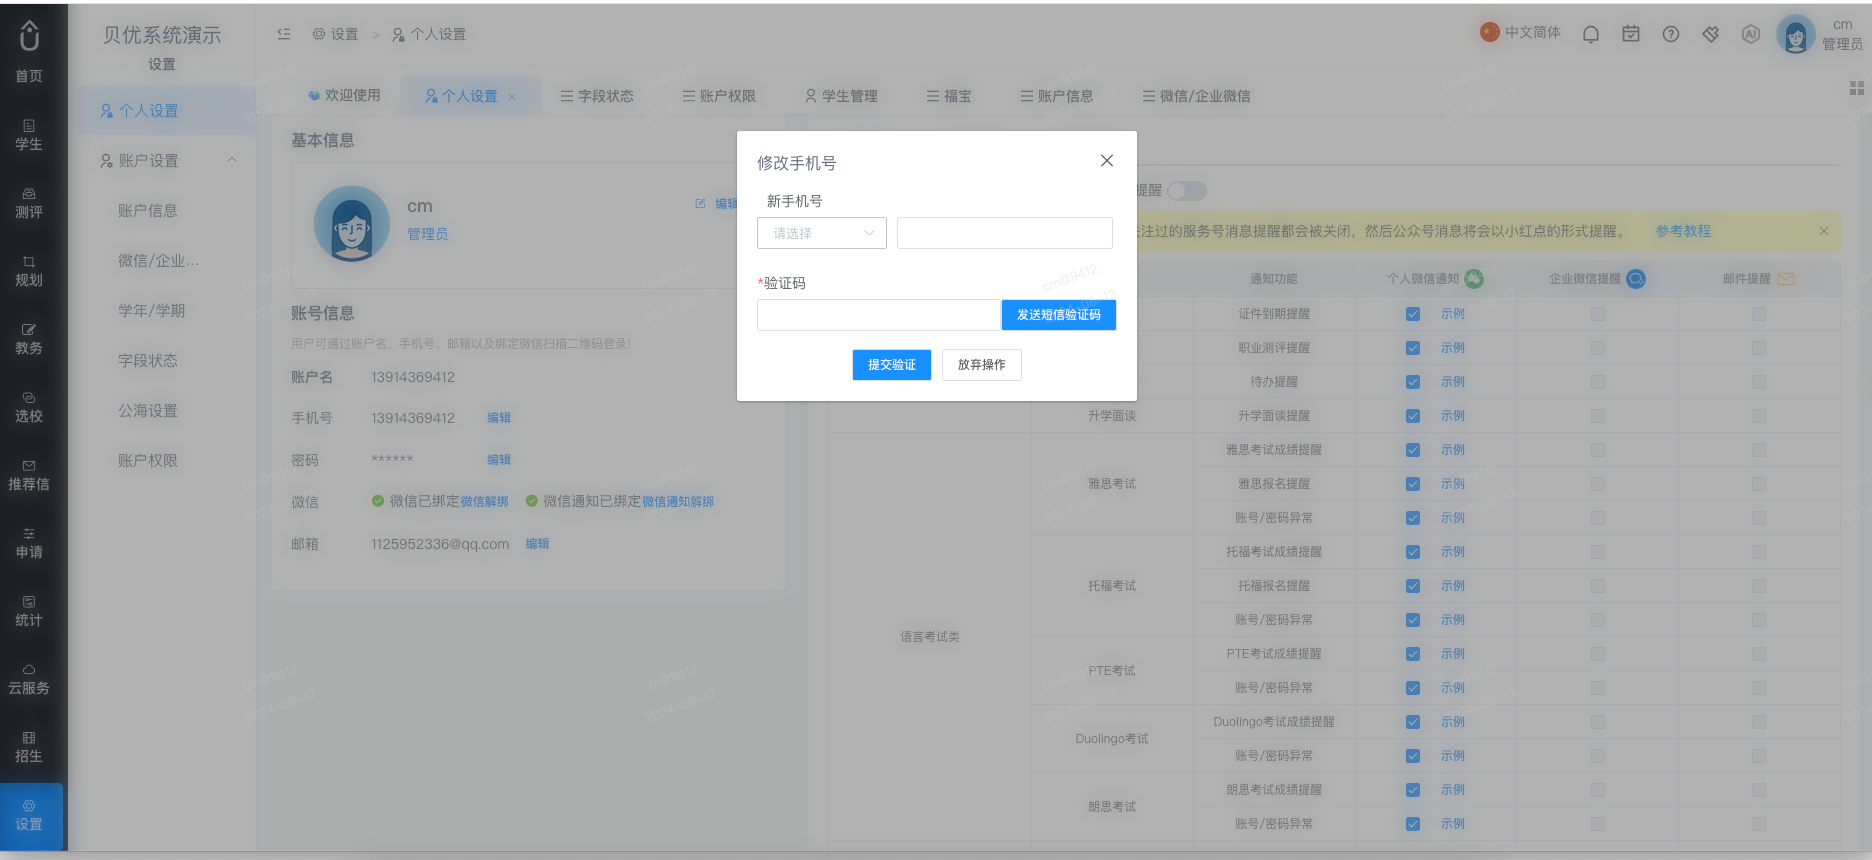Click the 放弃操作 button
The height and width of the screenshot is (860, 1872).
click(982, 365)
